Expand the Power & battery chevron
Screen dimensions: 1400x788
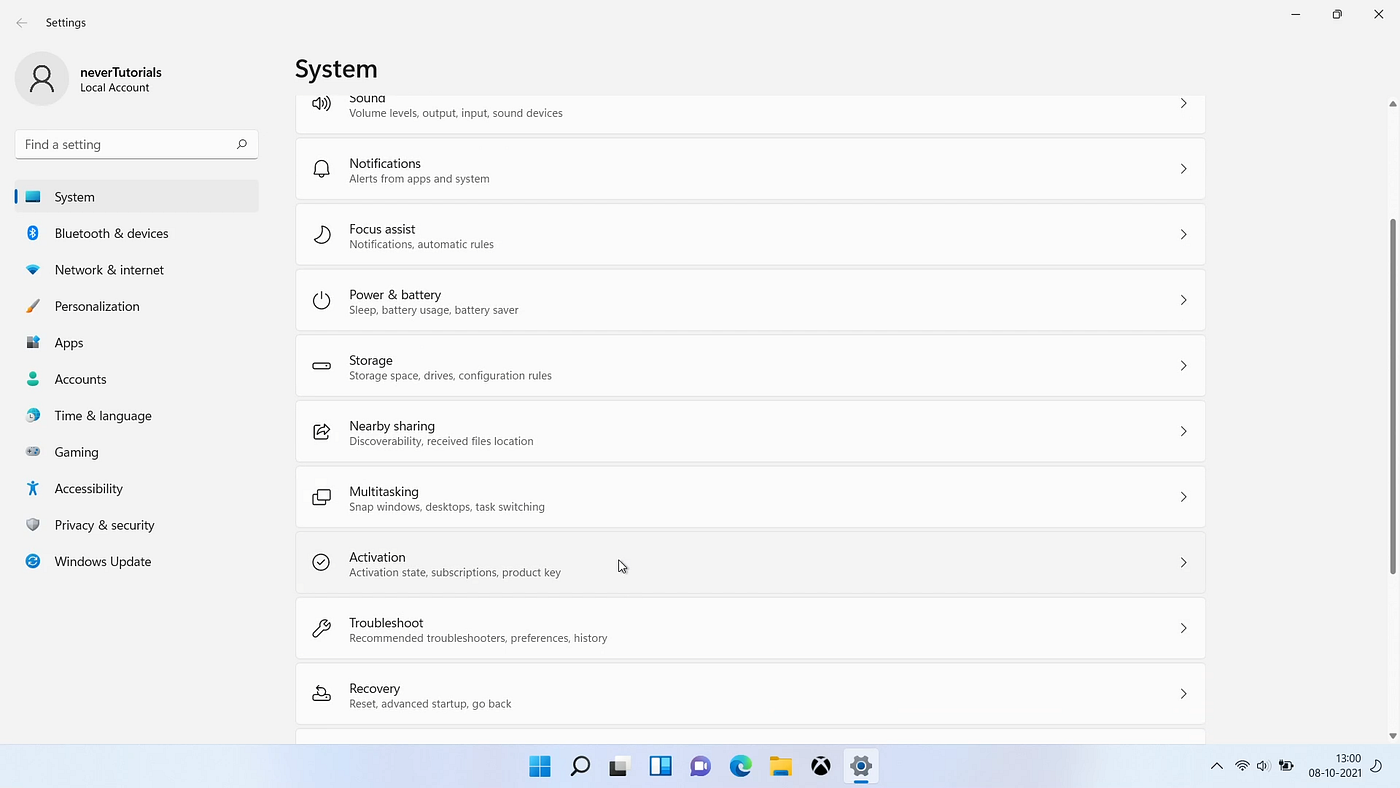pyautogui.click(x=1183, y=299)
